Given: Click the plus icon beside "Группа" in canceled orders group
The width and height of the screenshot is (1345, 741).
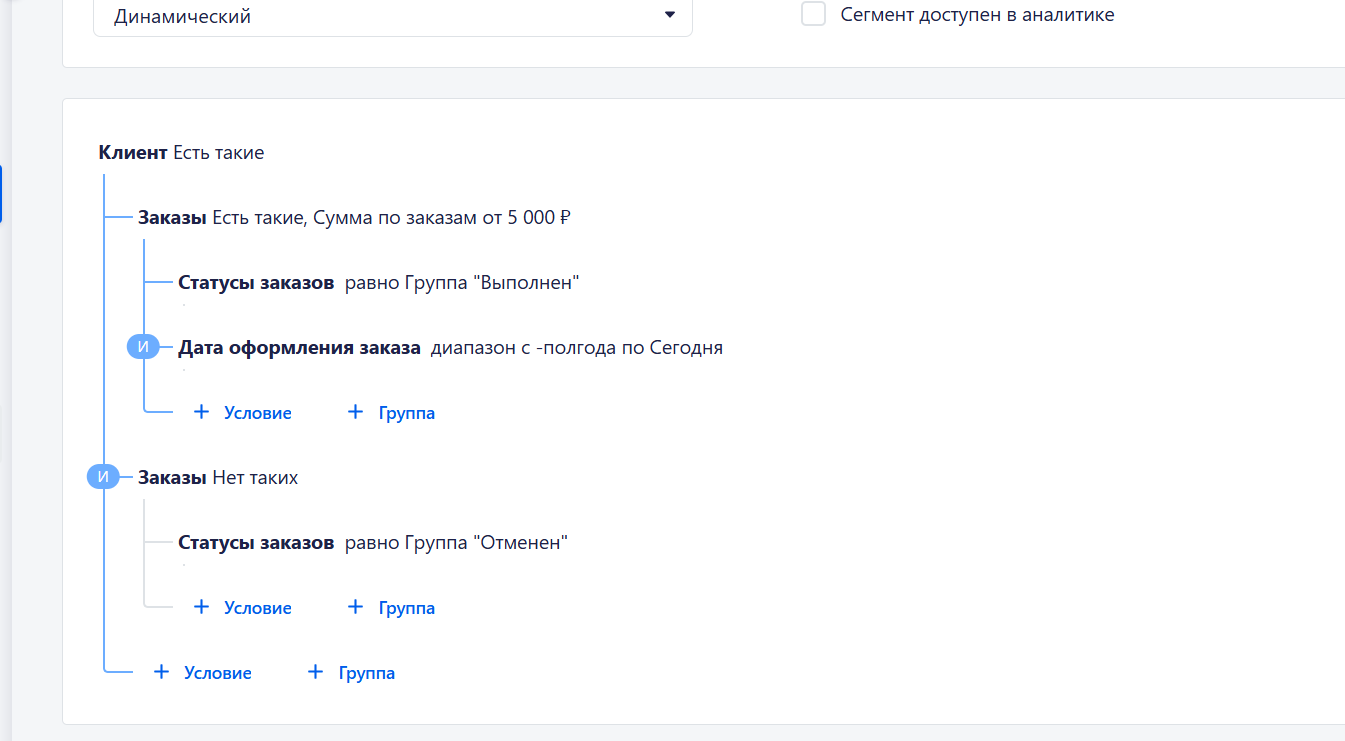Looking at the screenshot, I should 355,606.
